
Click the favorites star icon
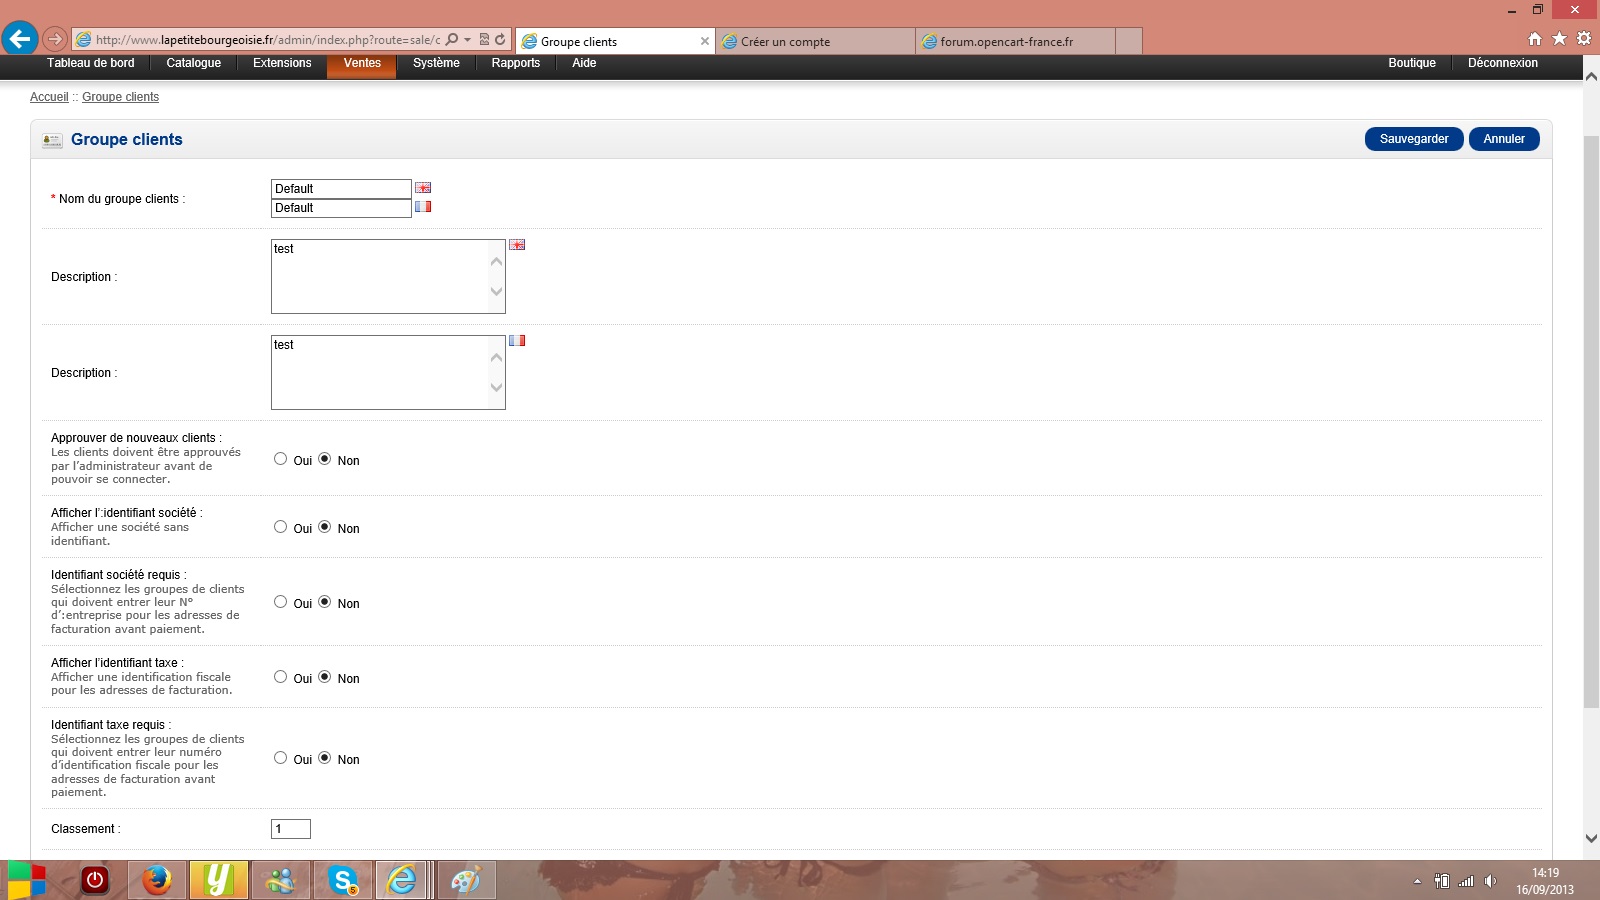tap(1559, 39)
